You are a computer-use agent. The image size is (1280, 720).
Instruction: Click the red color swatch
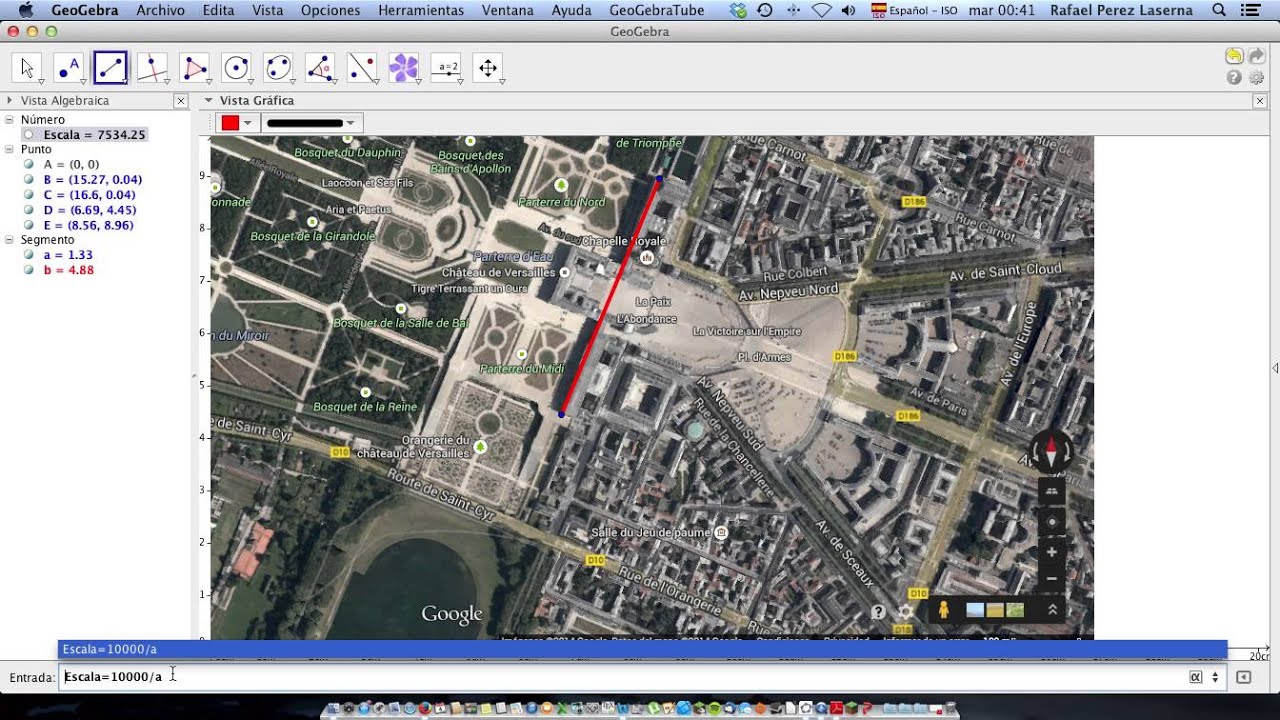pos(230,123)
